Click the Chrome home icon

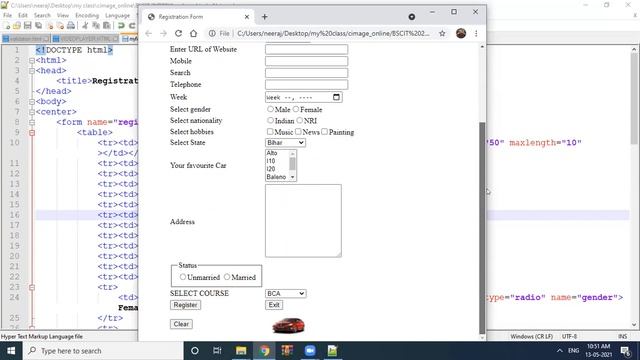point(193,33)
